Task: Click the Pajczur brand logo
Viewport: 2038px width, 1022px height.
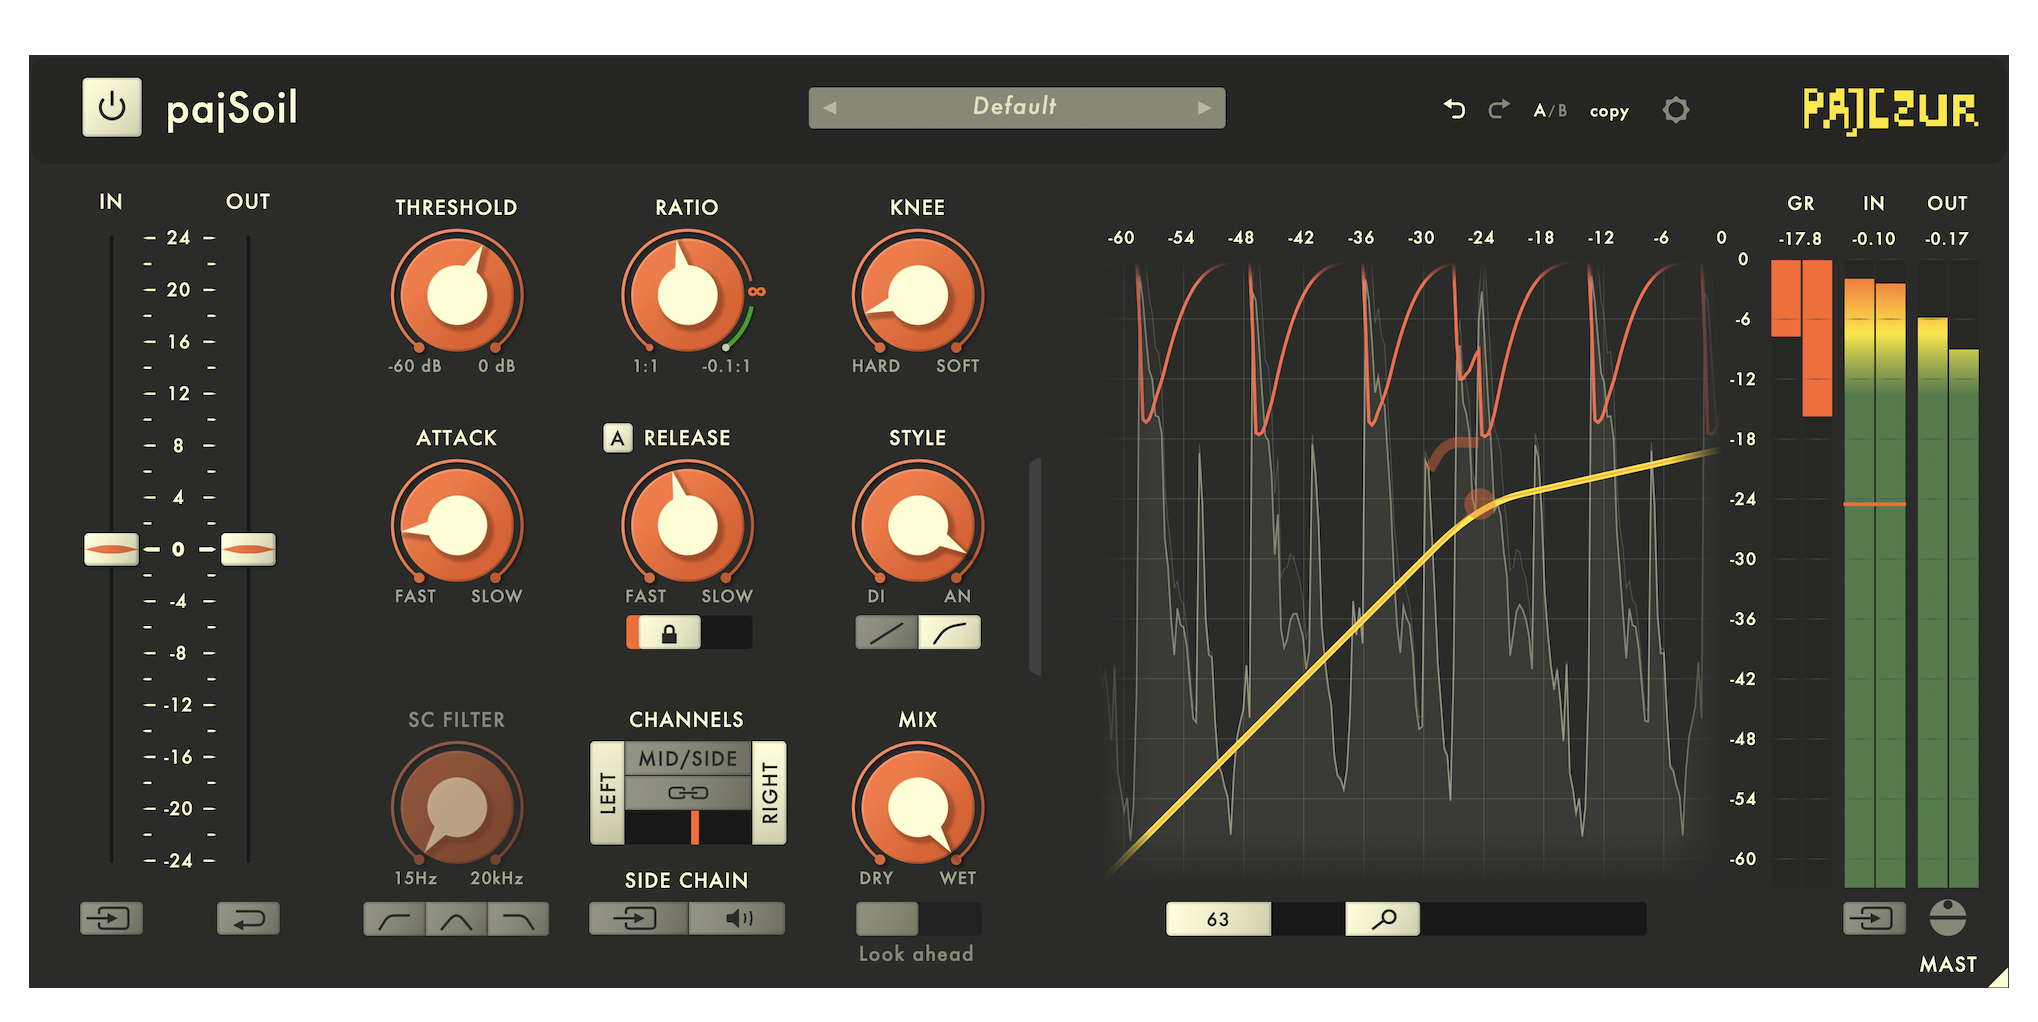Action: [1890, 110]
